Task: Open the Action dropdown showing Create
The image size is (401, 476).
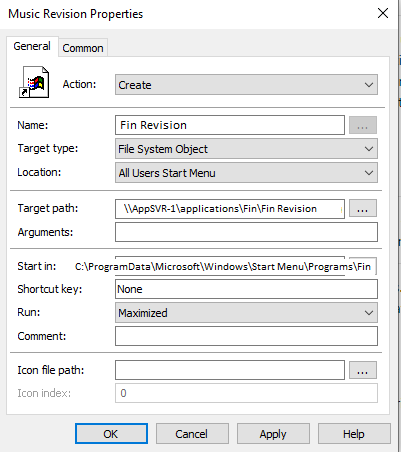Action: click(246, 85)
